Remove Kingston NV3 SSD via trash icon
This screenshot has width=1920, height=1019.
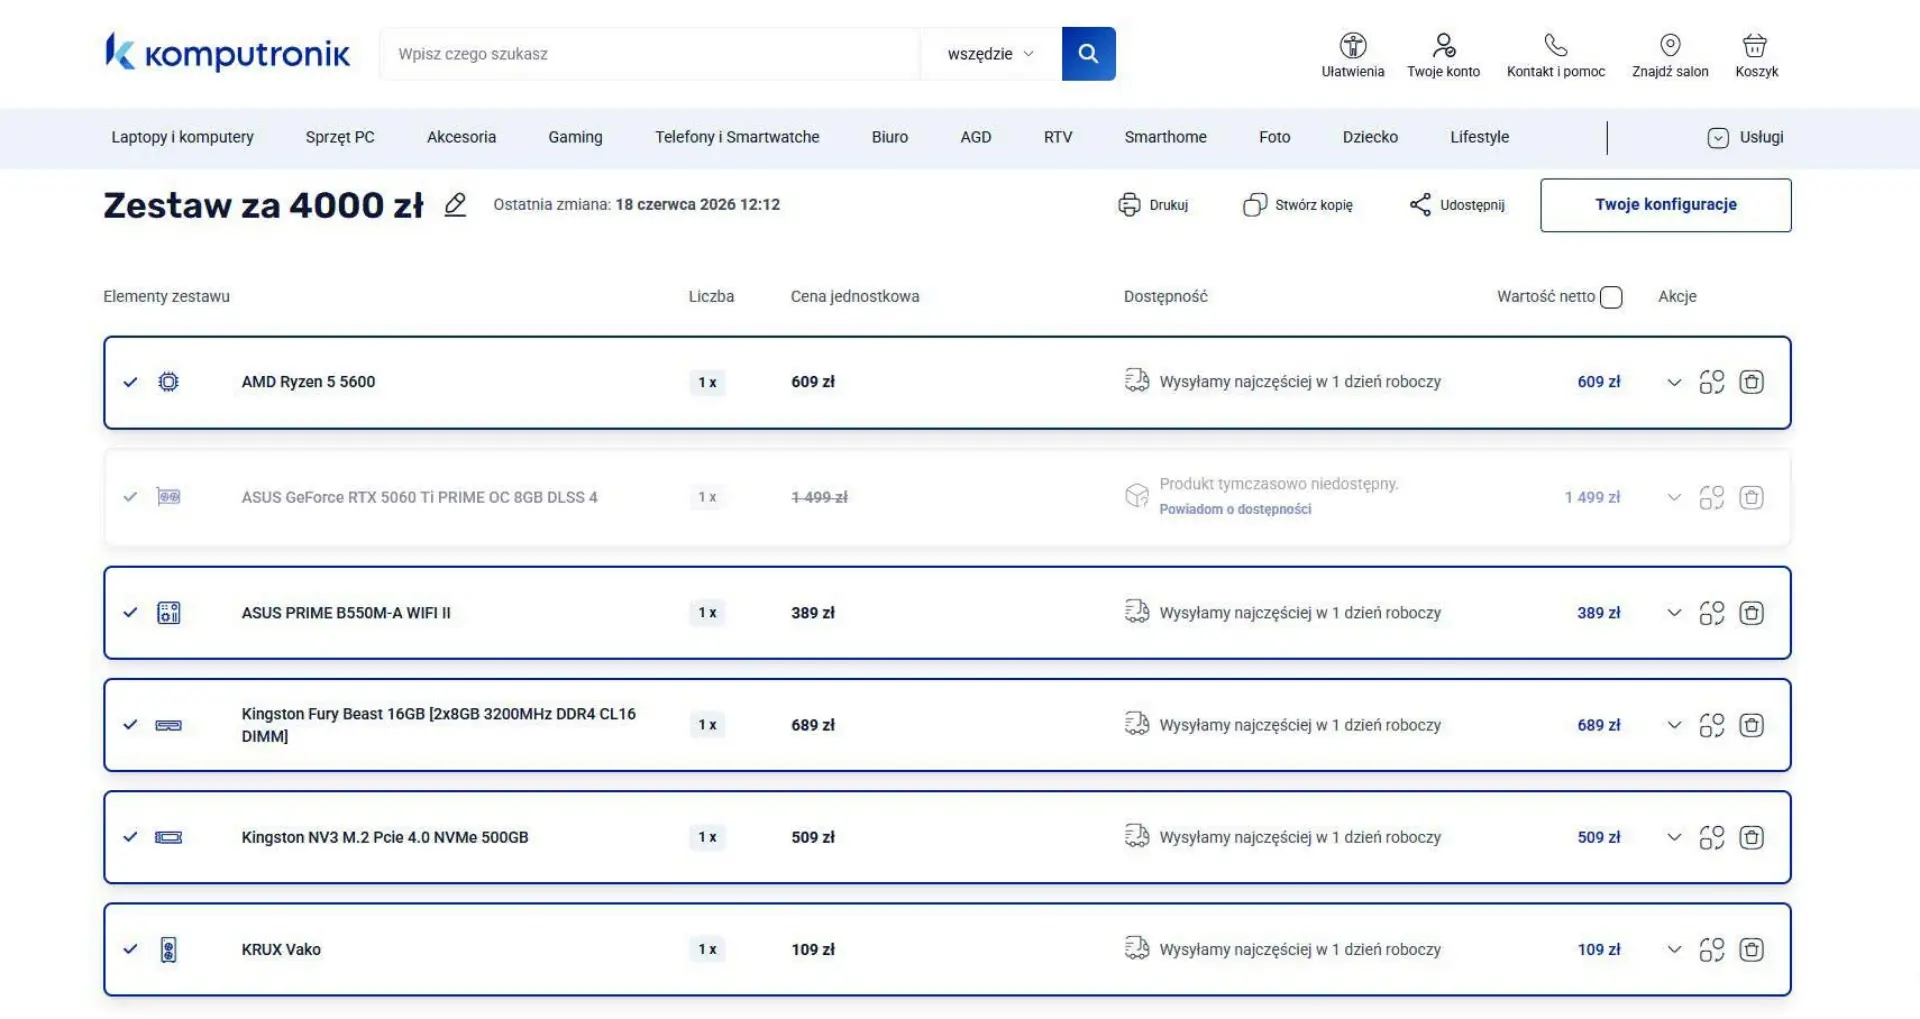coord(1751,838)
